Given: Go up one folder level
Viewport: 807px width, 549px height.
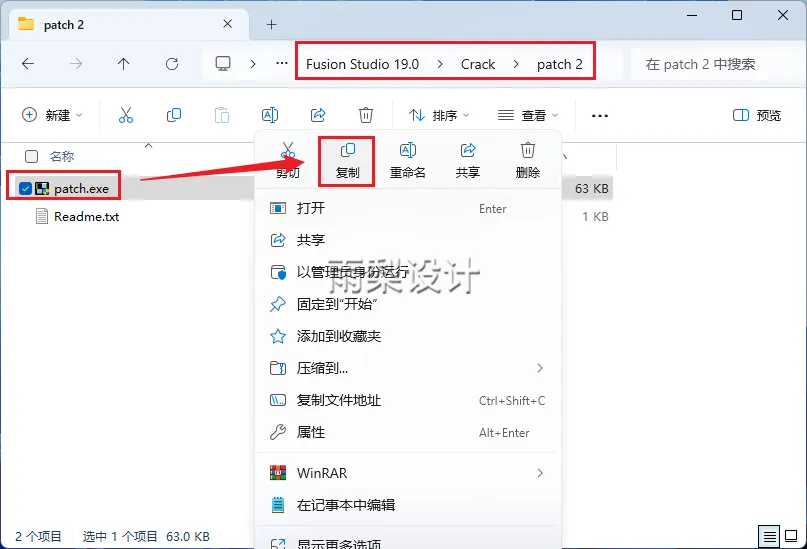Looking at the screenshot, I should click(x=124, y=64).
